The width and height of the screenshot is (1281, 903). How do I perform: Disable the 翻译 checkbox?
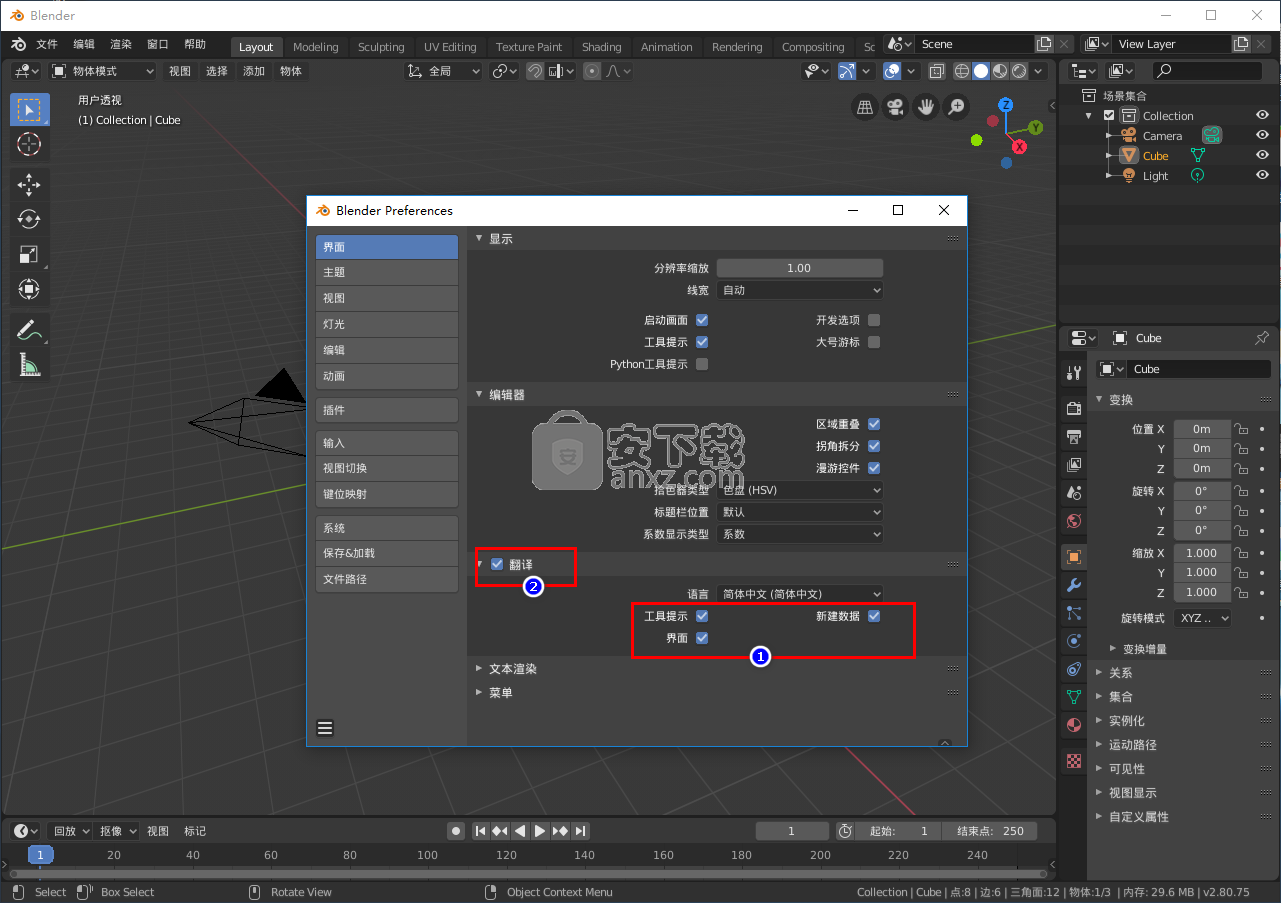(x=497, y=565)
